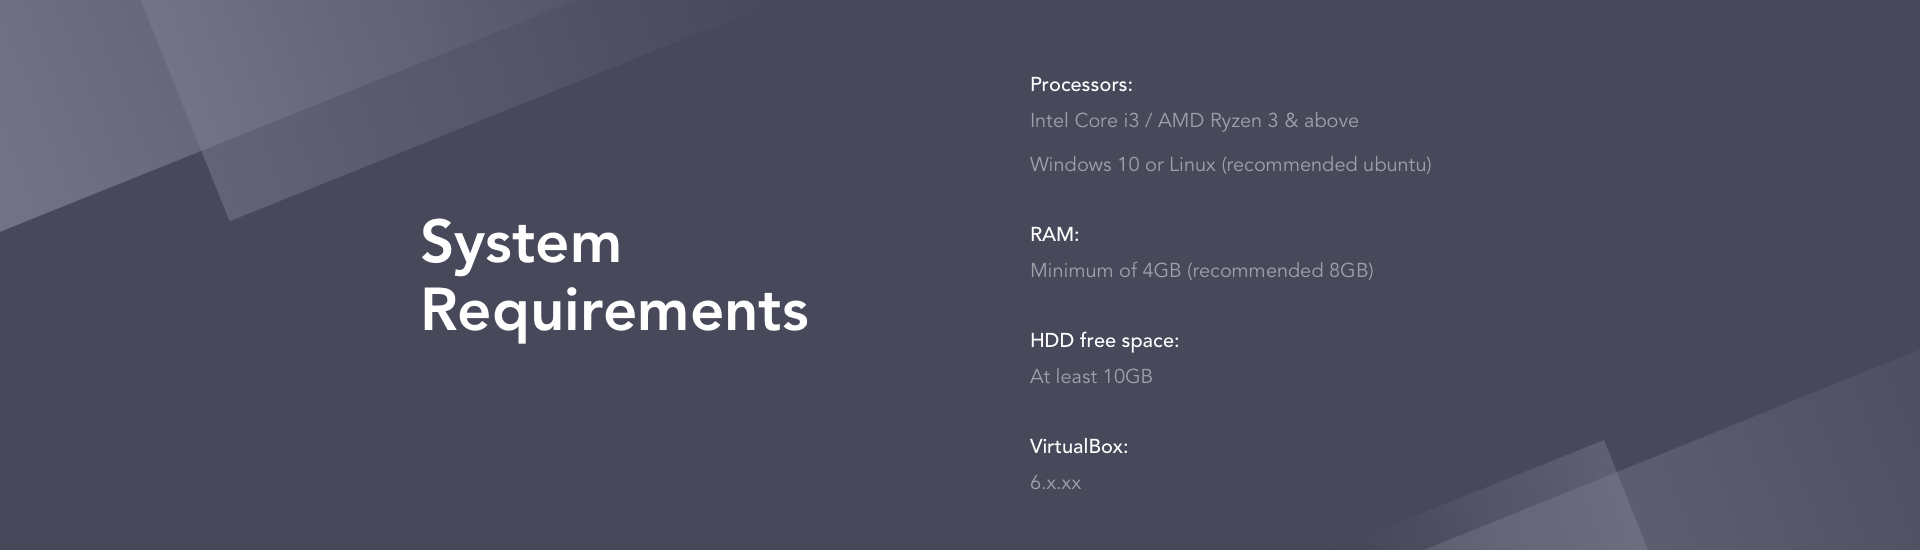Click the "10GB" disk space value
Viewport: 1920px width, 550px height.
1127,377
